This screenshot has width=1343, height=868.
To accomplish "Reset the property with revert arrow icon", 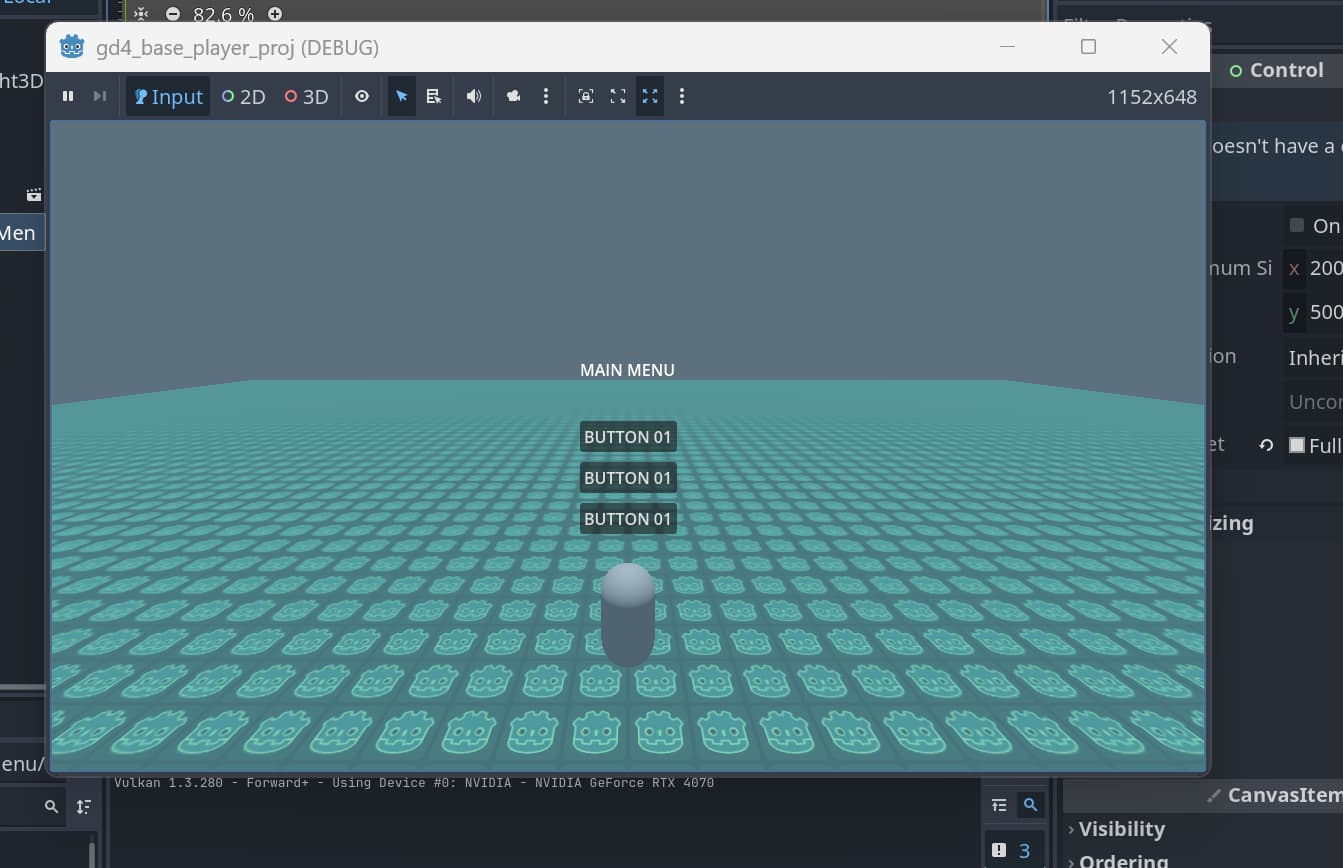I will click(1266, 445).
